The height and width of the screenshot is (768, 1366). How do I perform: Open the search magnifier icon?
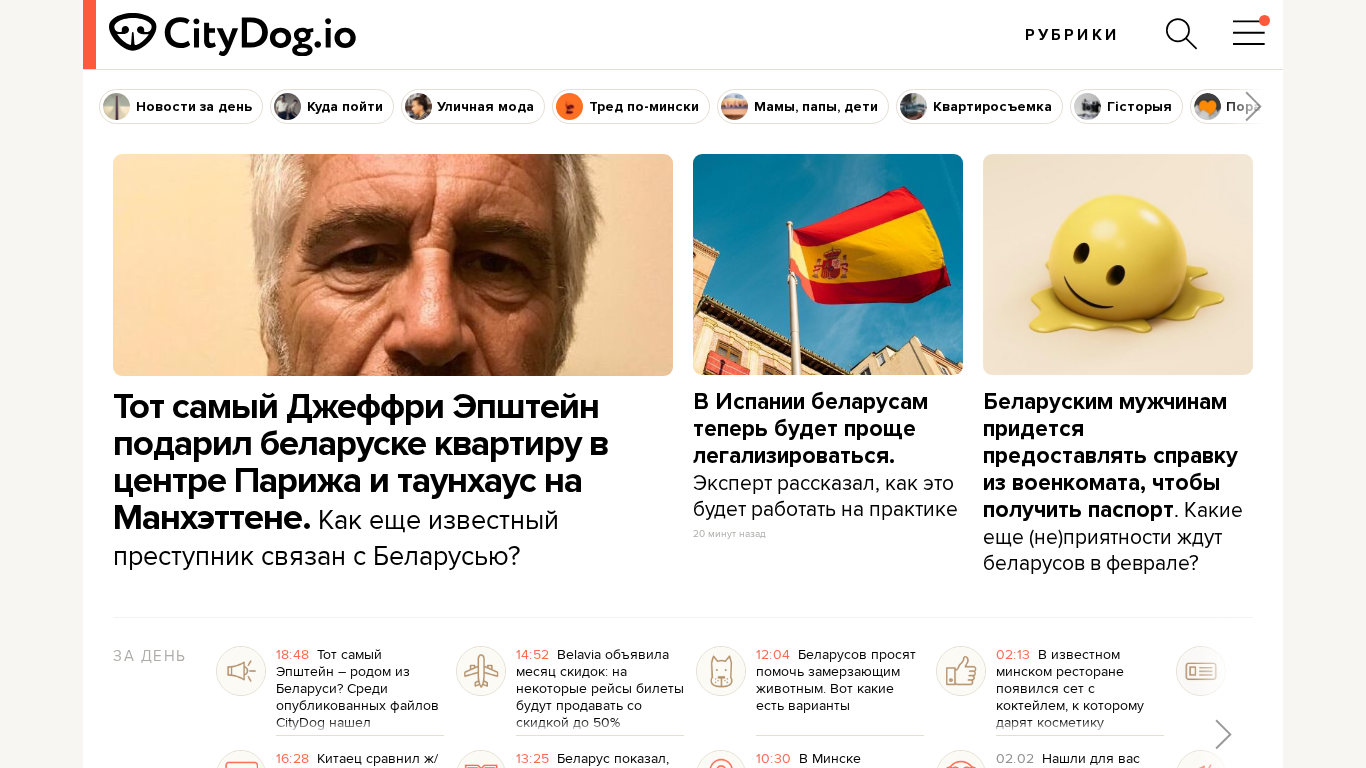[x=1181, y=34]
